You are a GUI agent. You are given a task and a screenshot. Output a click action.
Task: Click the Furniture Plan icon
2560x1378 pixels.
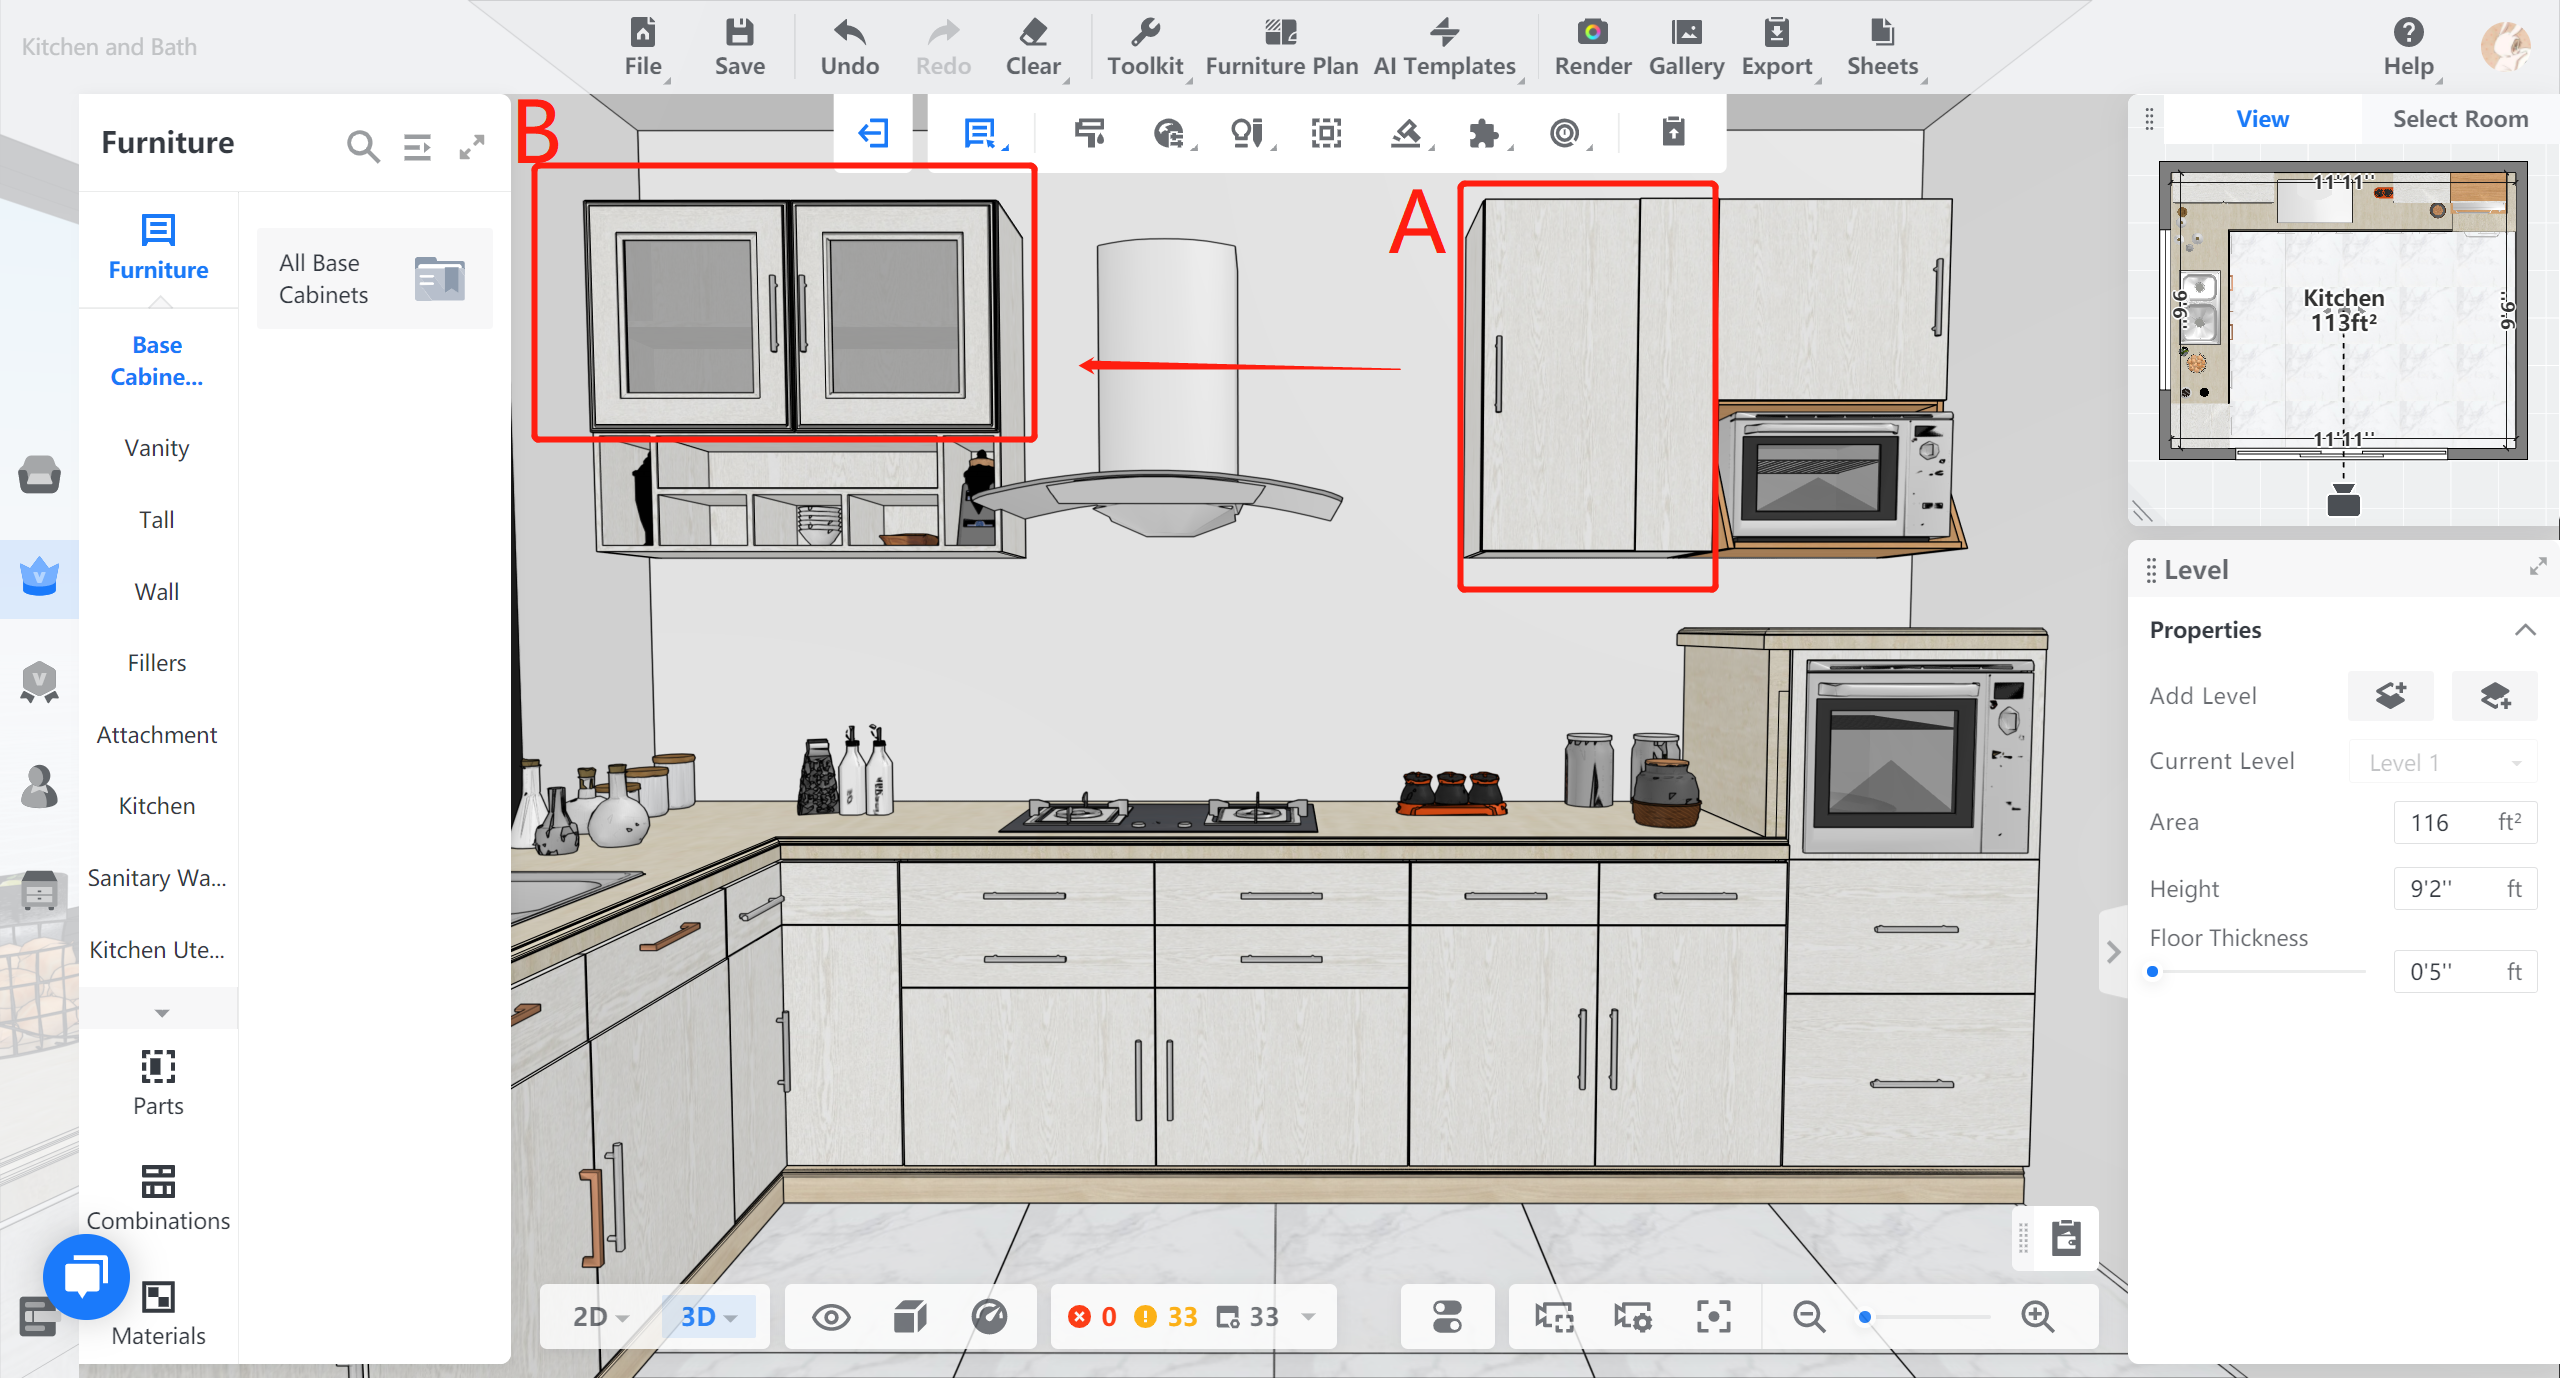1280,33
